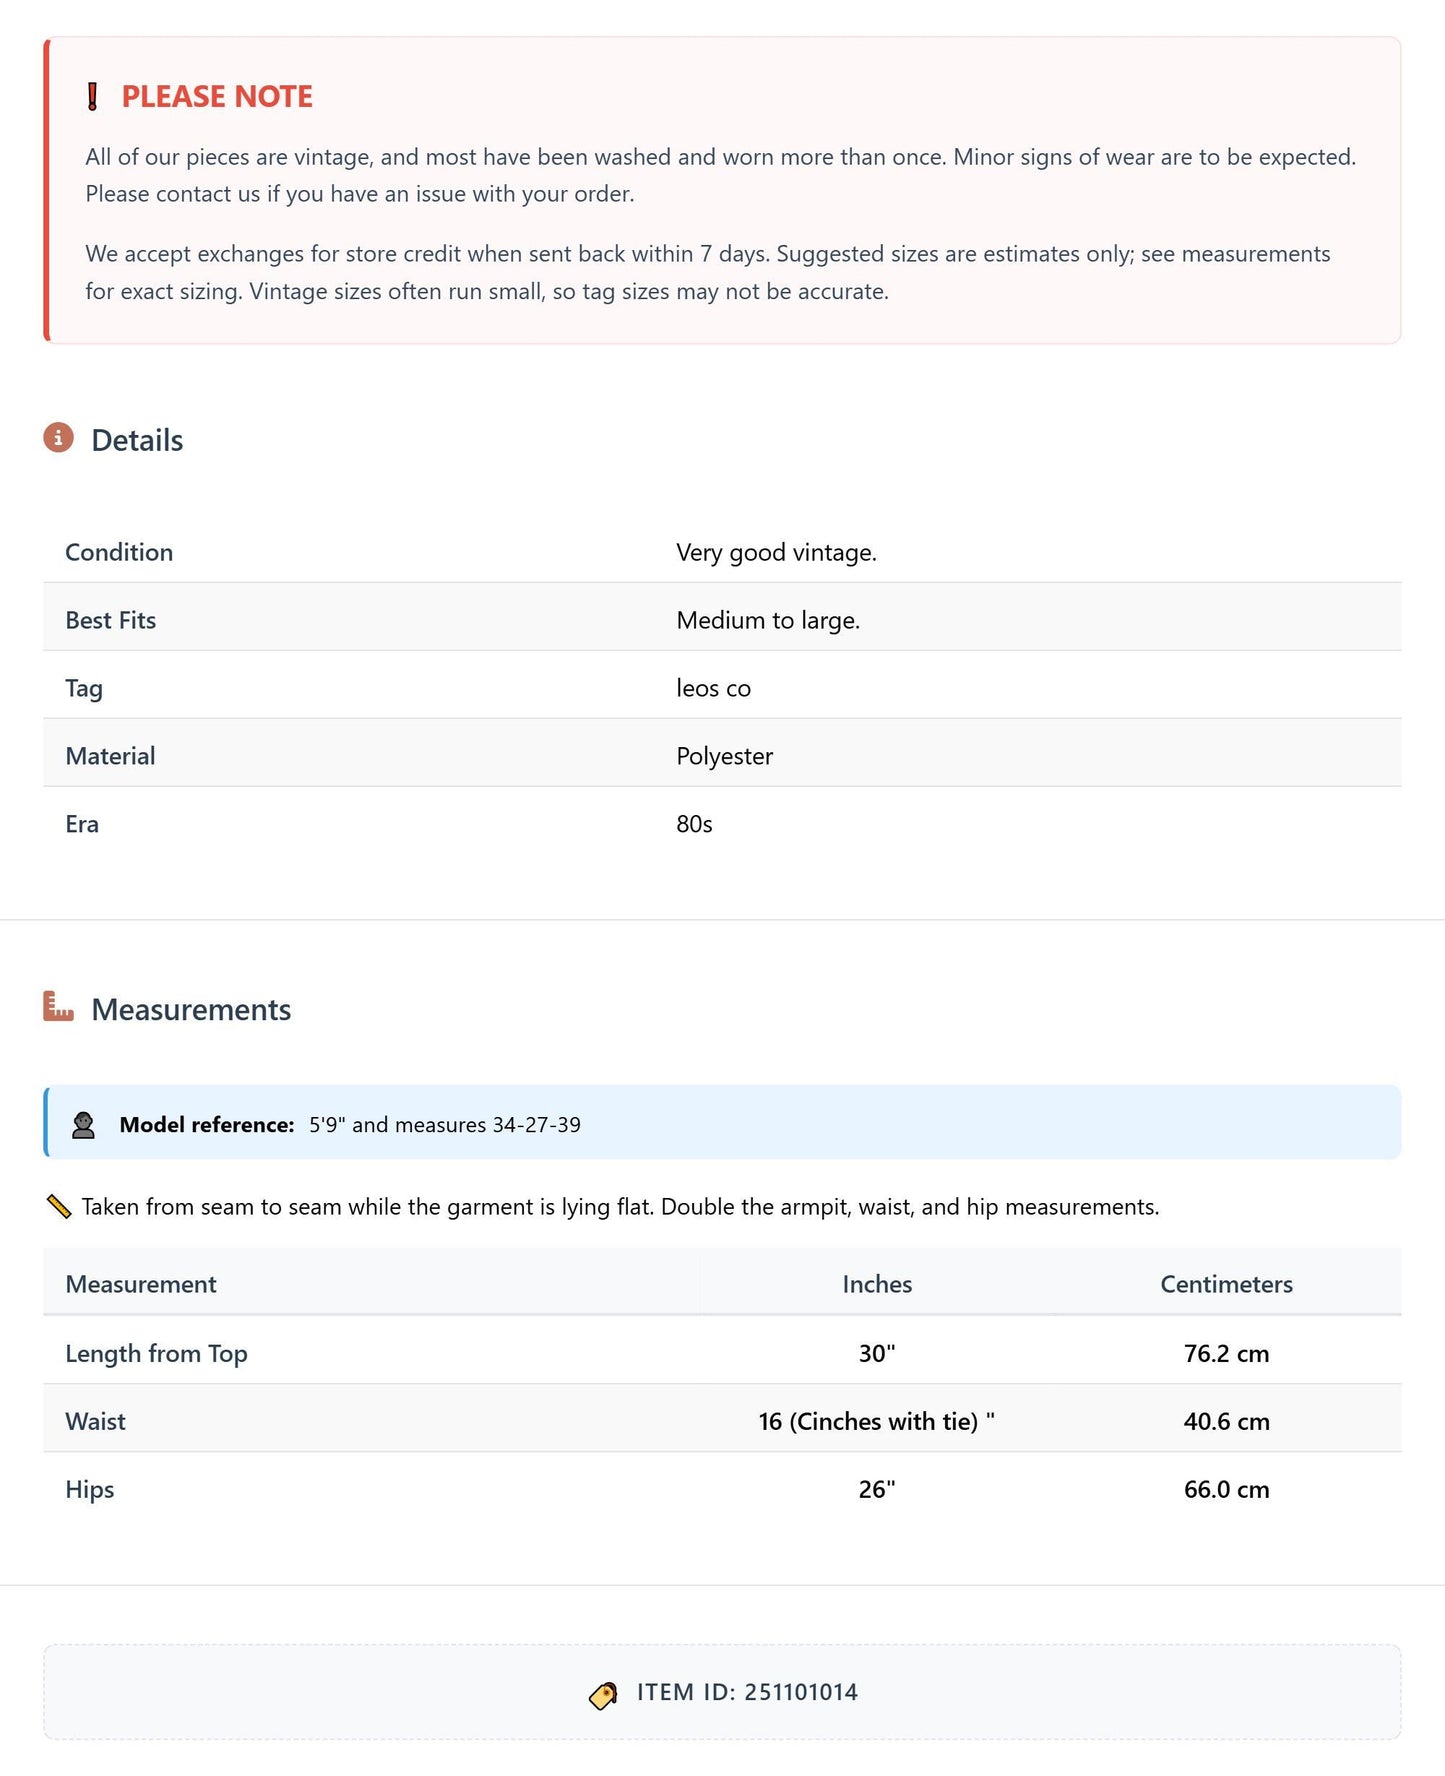
Task: Click the Measurements section heading
Action: pyautogui.click(x=191, y=1009)
